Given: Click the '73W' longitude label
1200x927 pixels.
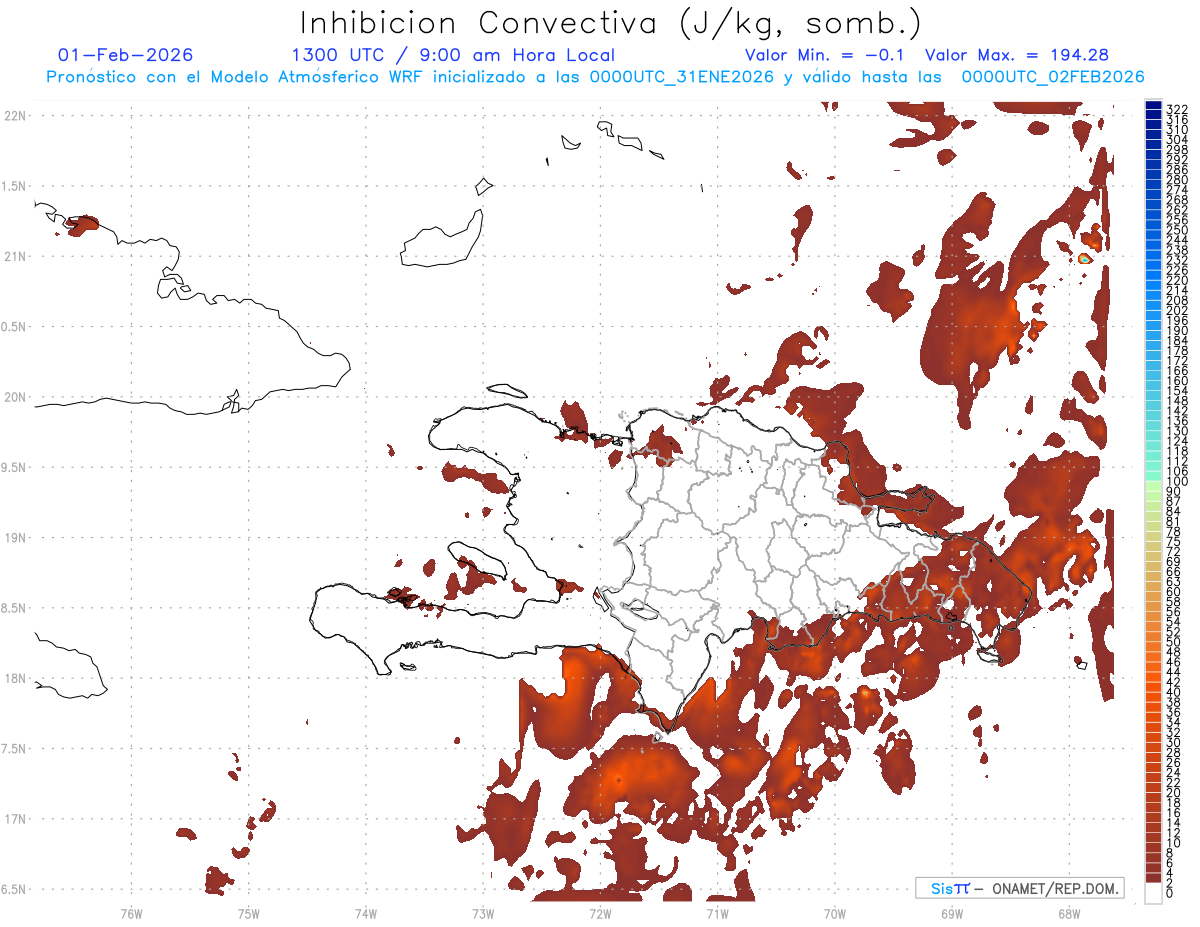Looking at the screenshot, I should coord(483,913).
